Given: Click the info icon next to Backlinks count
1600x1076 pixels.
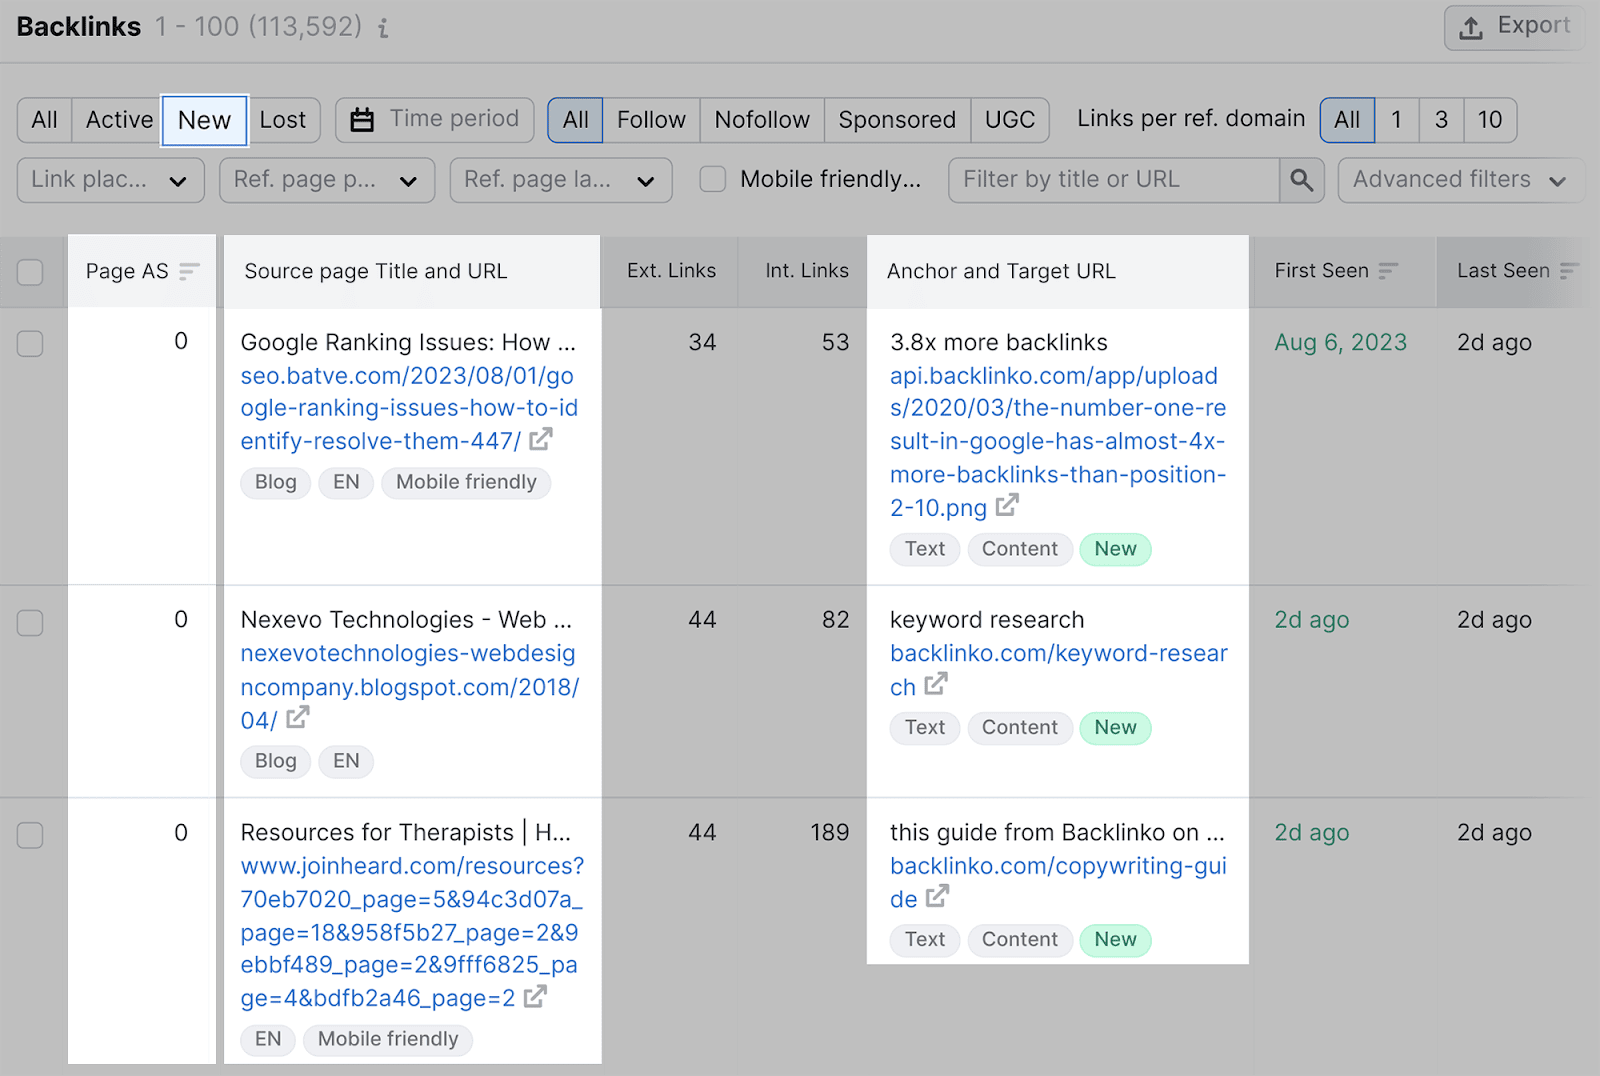Looking at the screenshot, I should click(383, 28).
